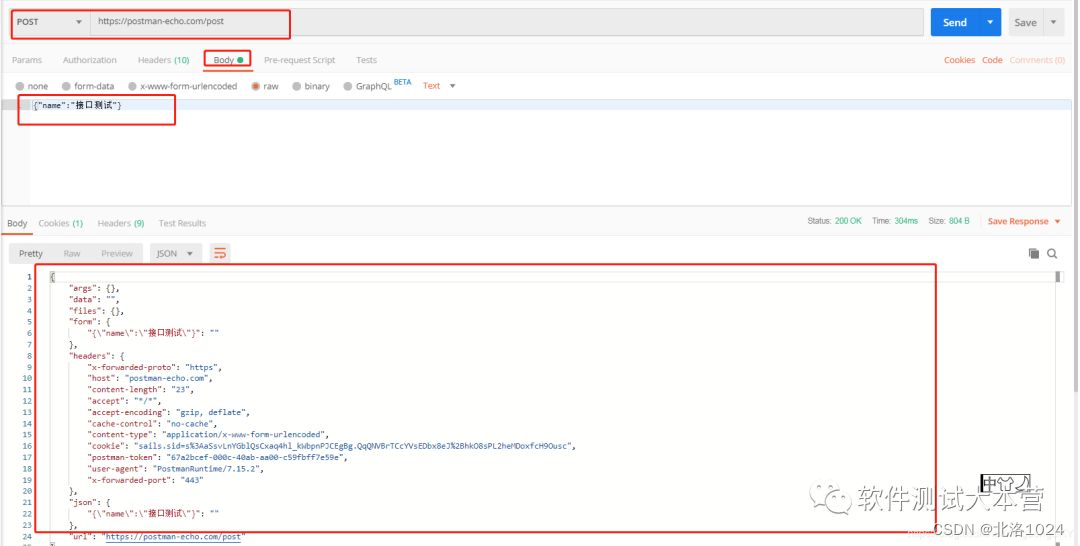The image size is (1080, 546).
Task: Save the request with the Save button
Action: 1026,23
